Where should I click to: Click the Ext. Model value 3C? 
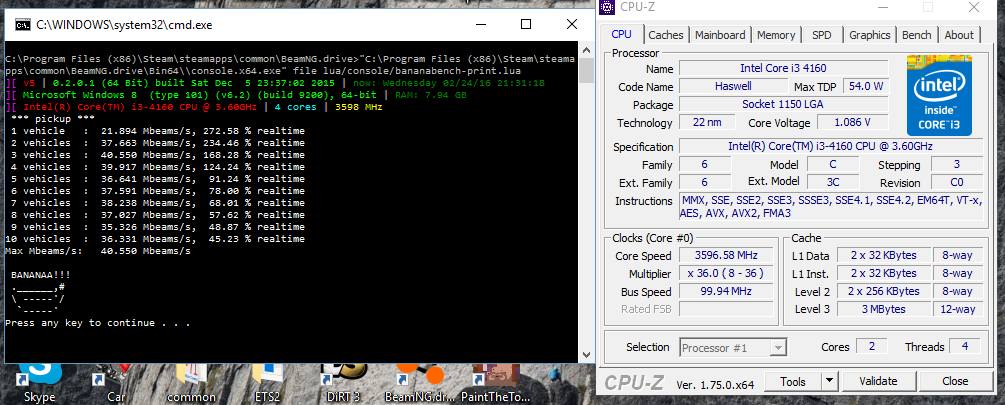[x=833, y=183]
